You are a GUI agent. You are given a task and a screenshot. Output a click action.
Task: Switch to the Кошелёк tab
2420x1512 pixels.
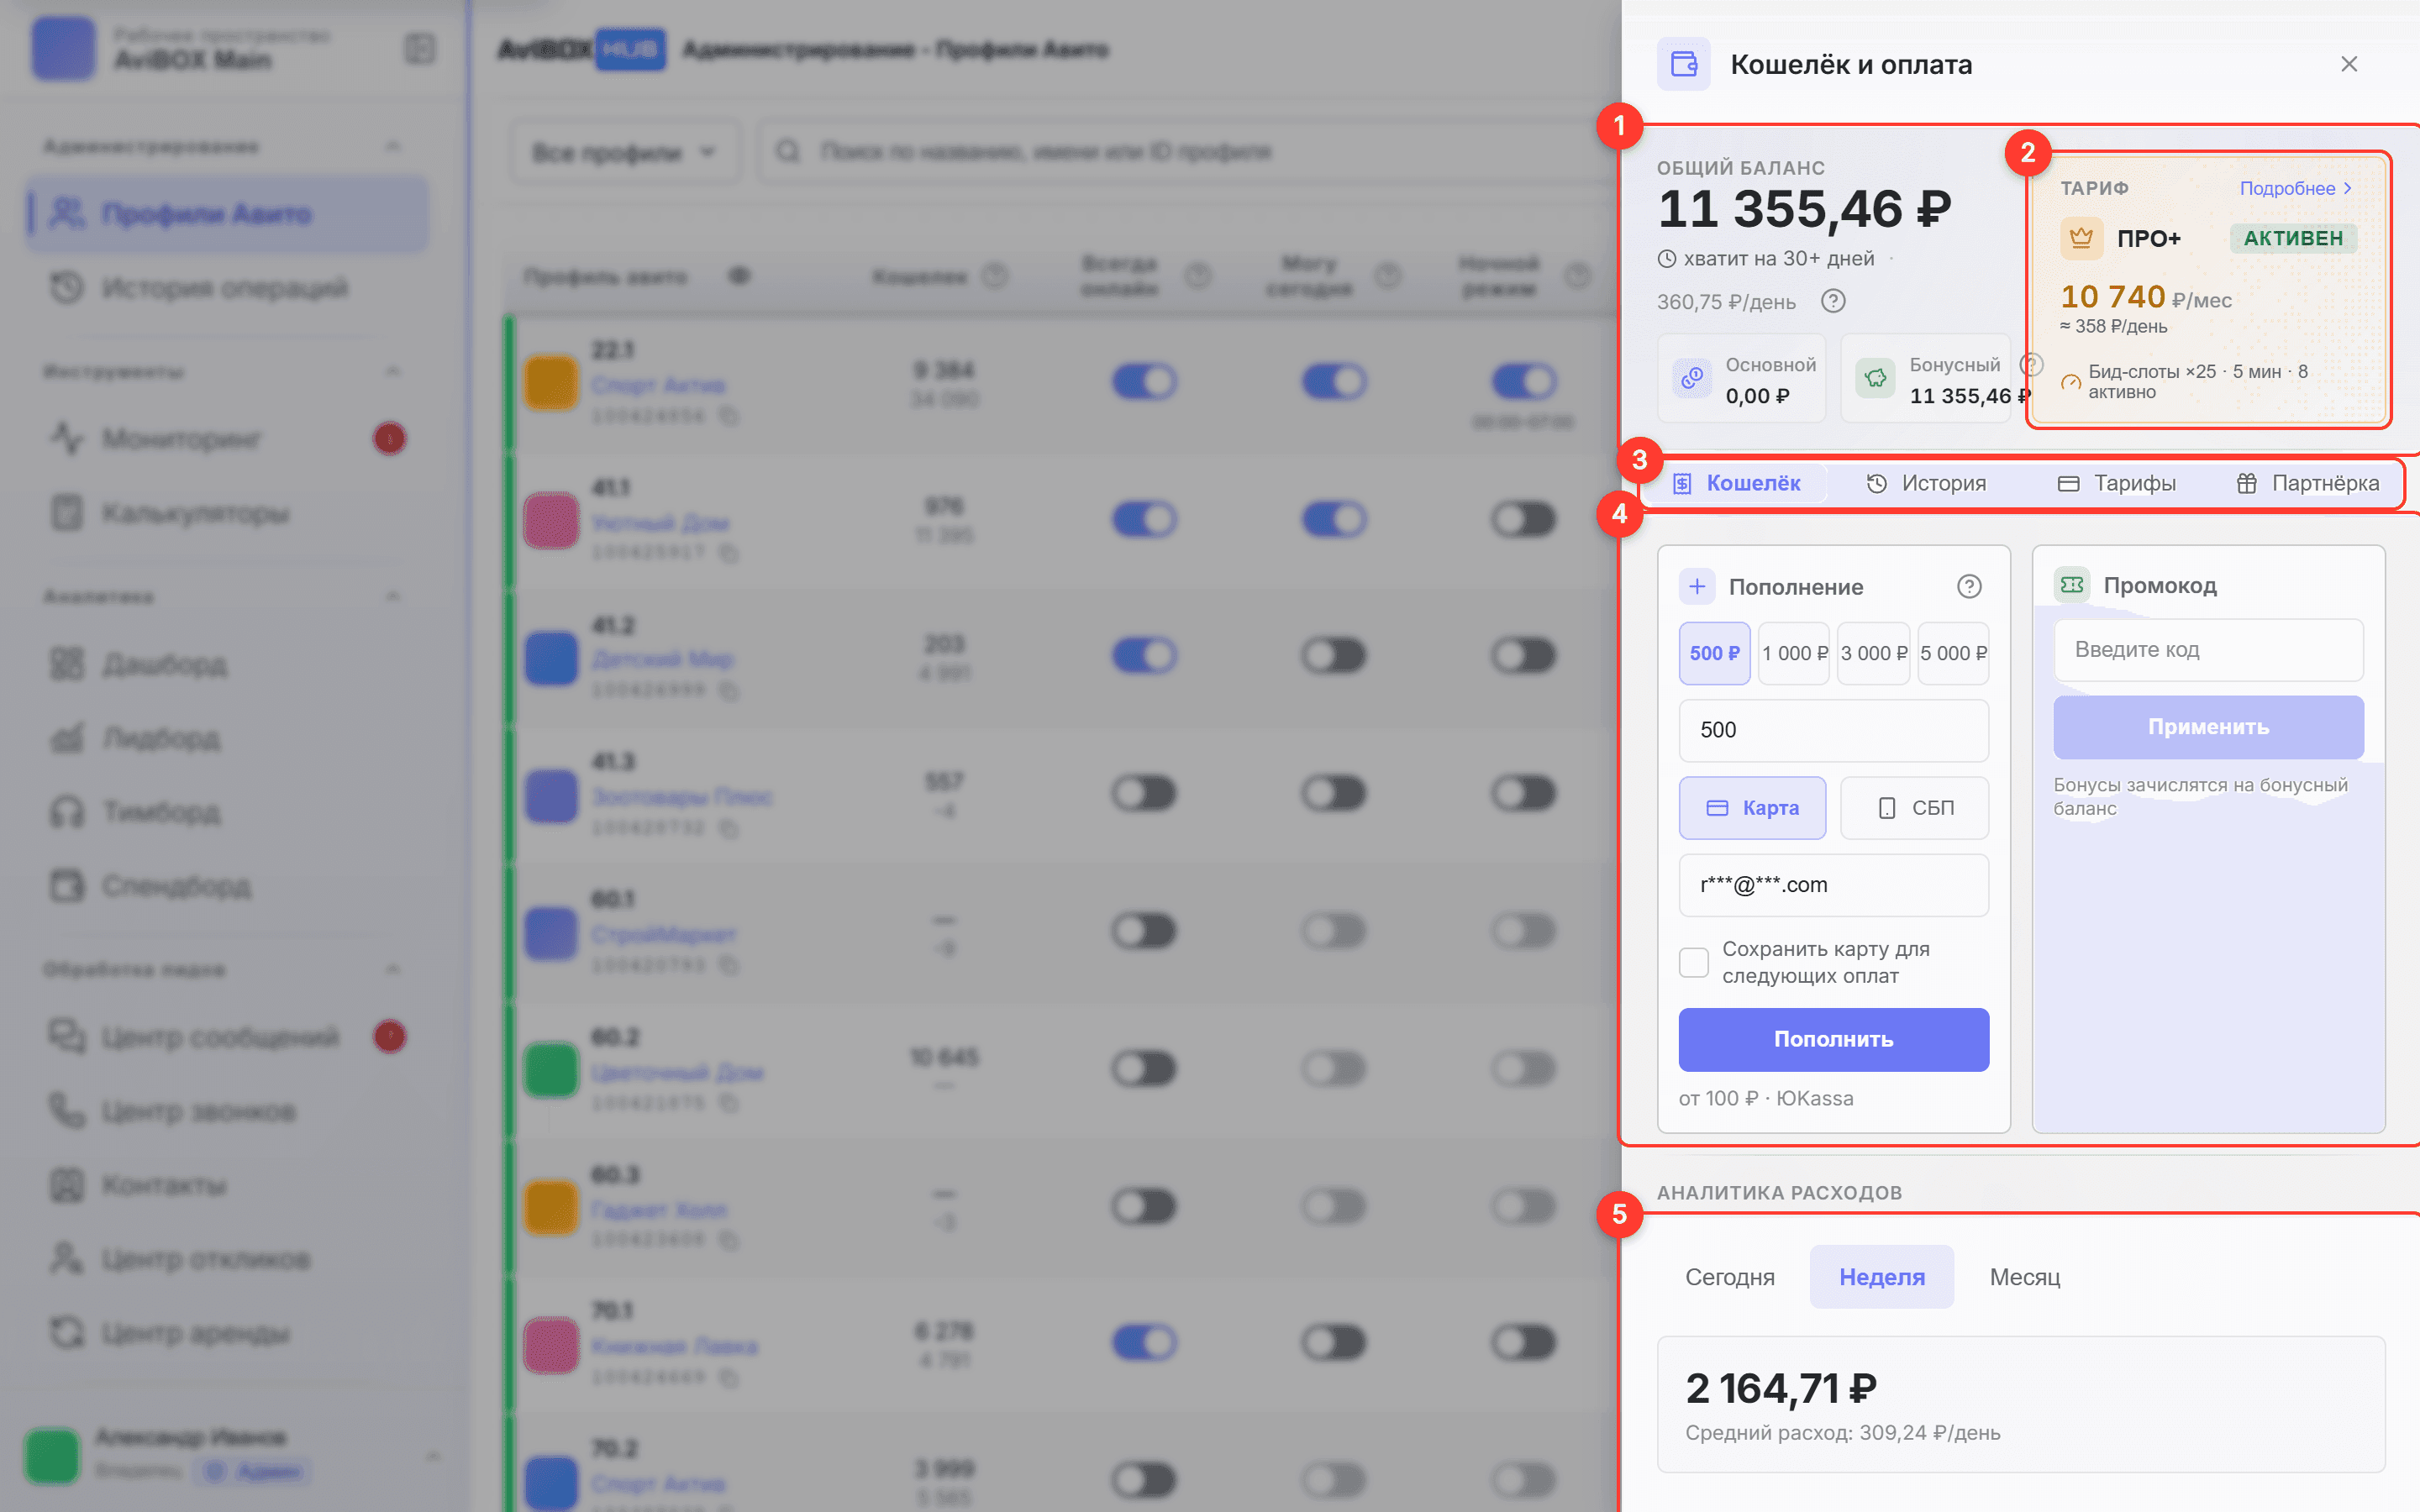1737,483
